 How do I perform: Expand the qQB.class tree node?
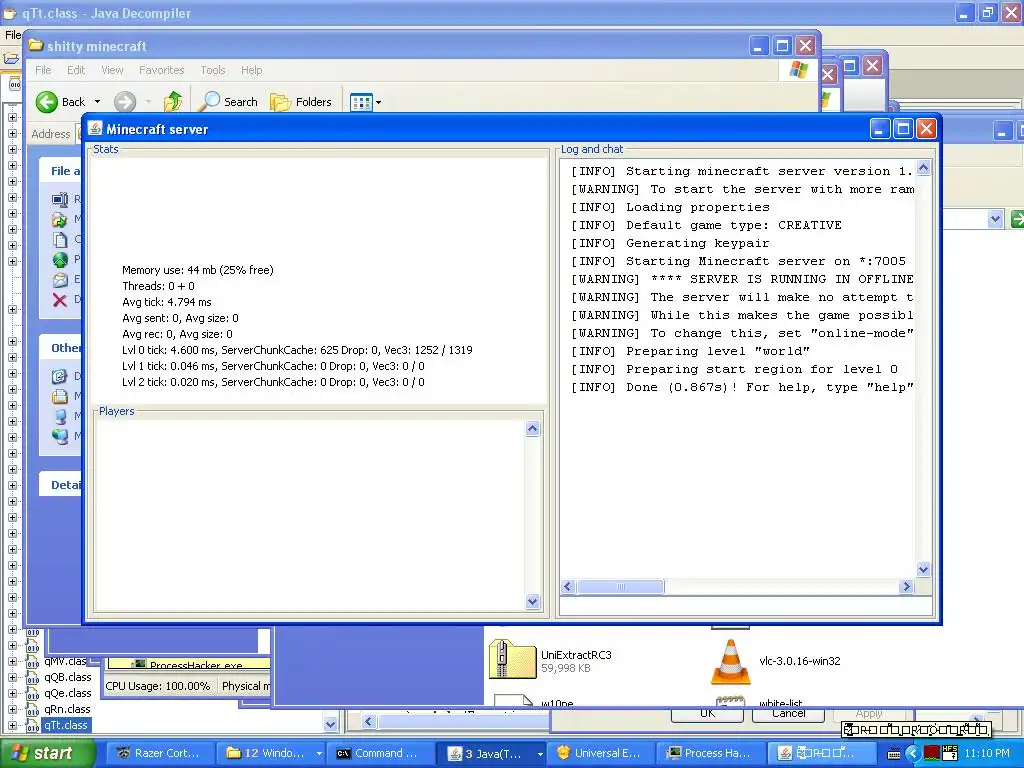[12, 678]
